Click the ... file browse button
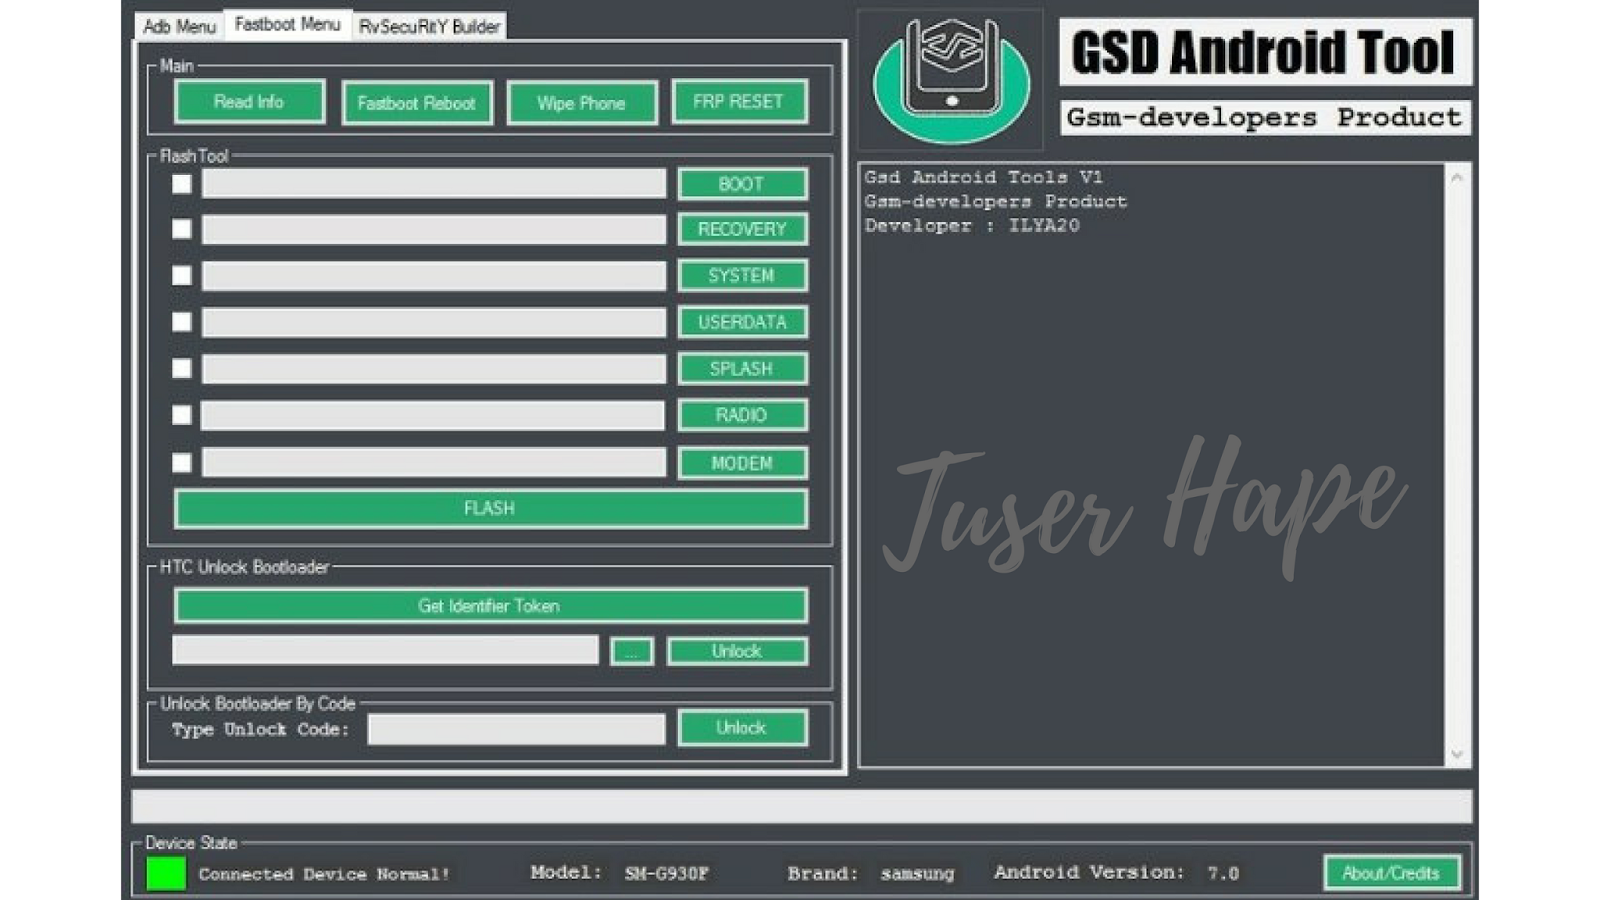1600x900 pixels. [x=632, y=650]
